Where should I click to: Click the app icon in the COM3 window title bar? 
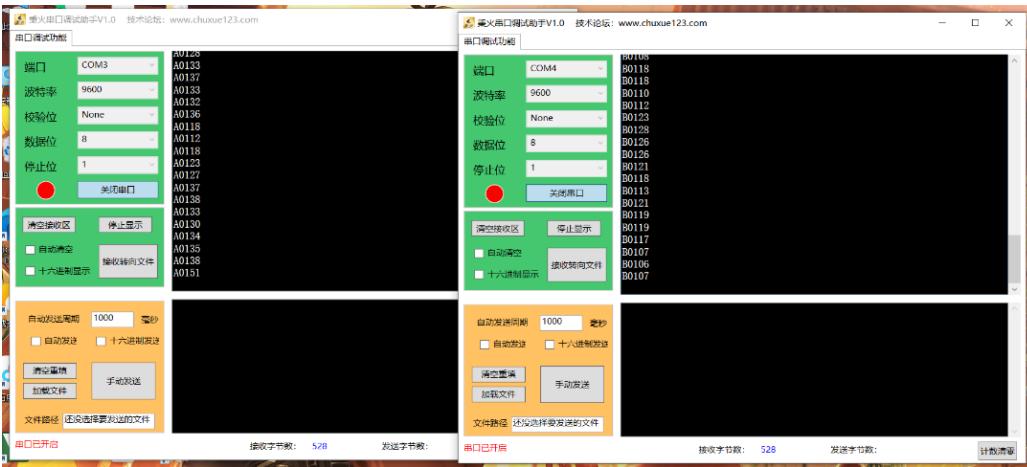[19, 20]
